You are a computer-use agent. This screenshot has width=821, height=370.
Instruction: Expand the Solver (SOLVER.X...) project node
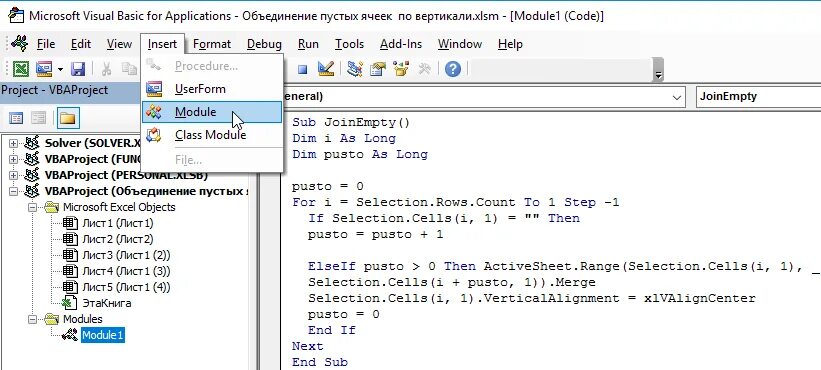14,143
